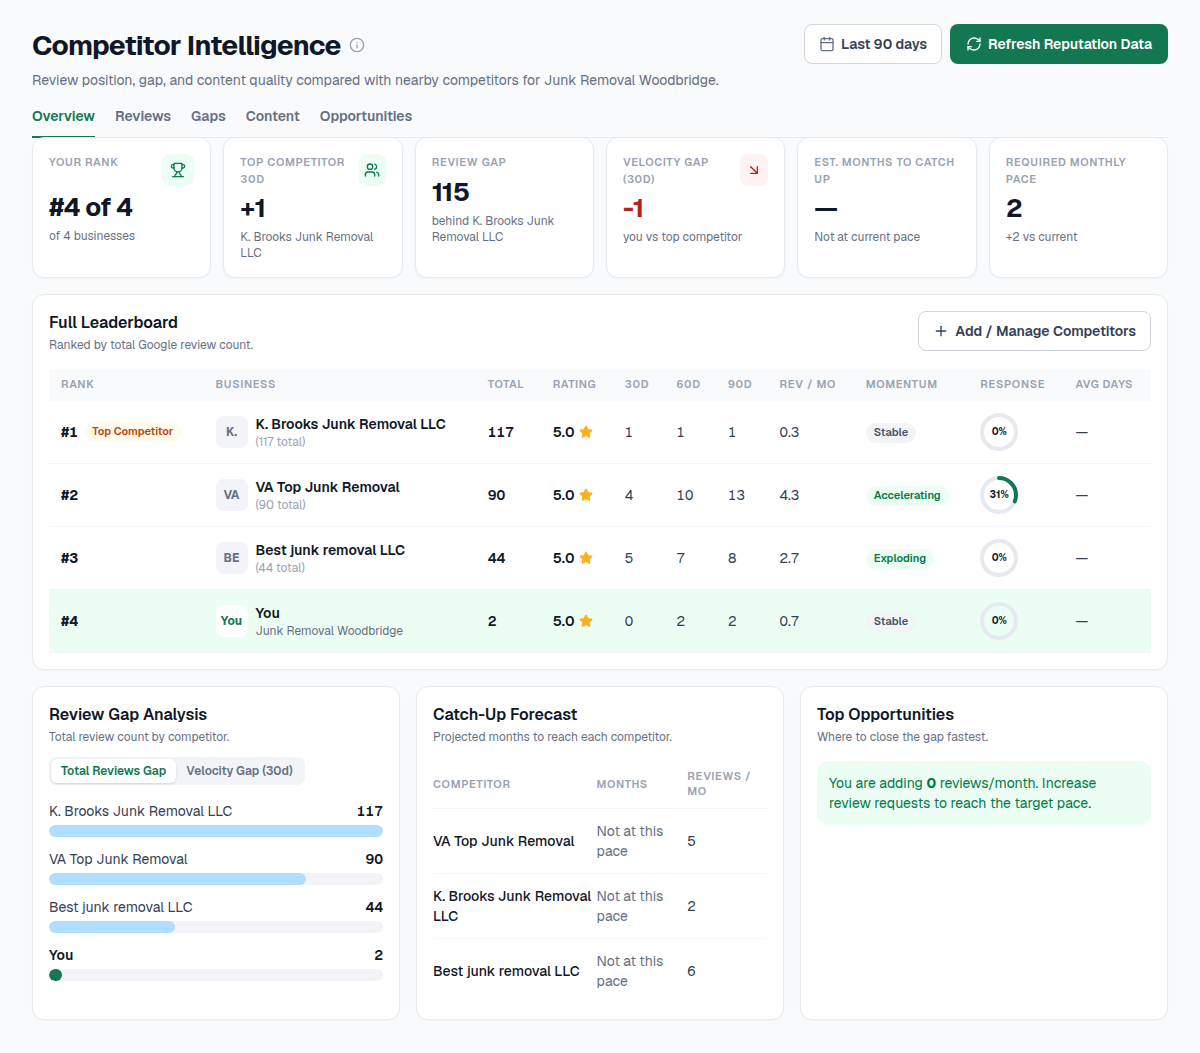
Task: Click the info icon beside Competitor Intelligence
Action: coord(357,45)
